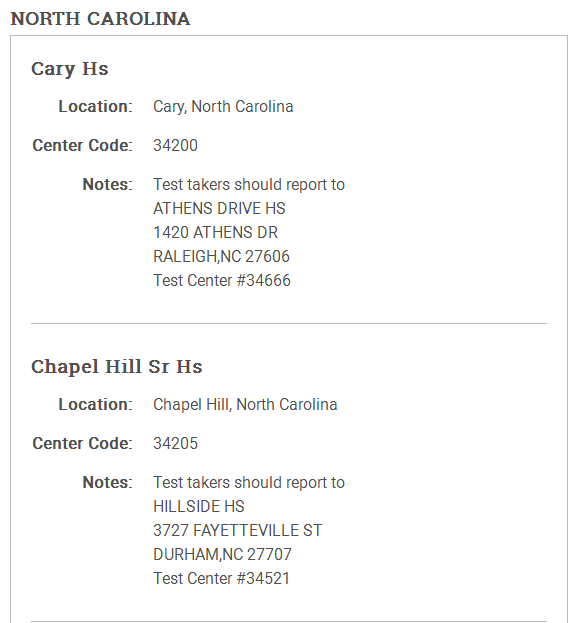Viewport: 576px width, 623px height.
Task: Click the Notes label under Chapel Hill
Action: [107, 482]
